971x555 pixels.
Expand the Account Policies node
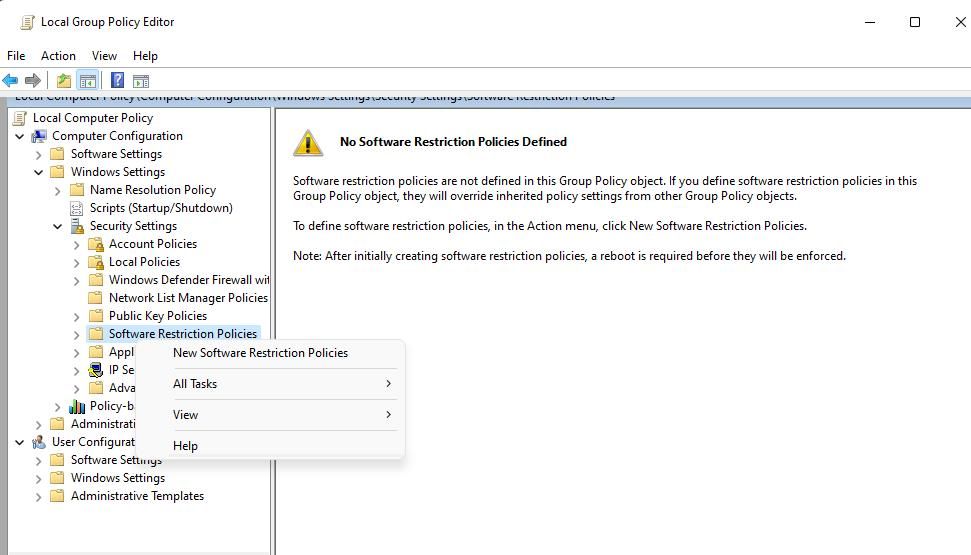tap(76, 245)
